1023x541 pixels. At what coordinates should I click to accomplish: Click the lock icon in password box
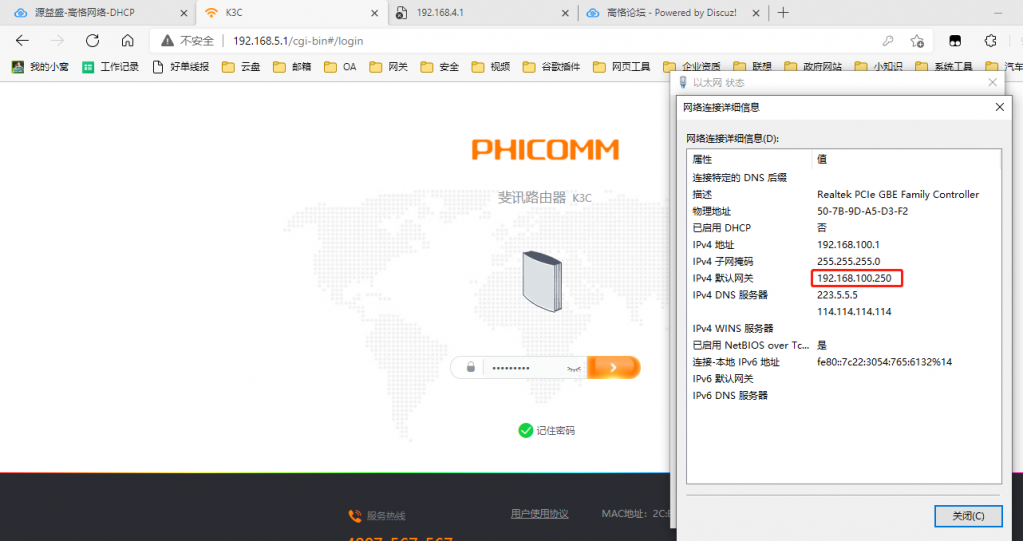(470, 367)
